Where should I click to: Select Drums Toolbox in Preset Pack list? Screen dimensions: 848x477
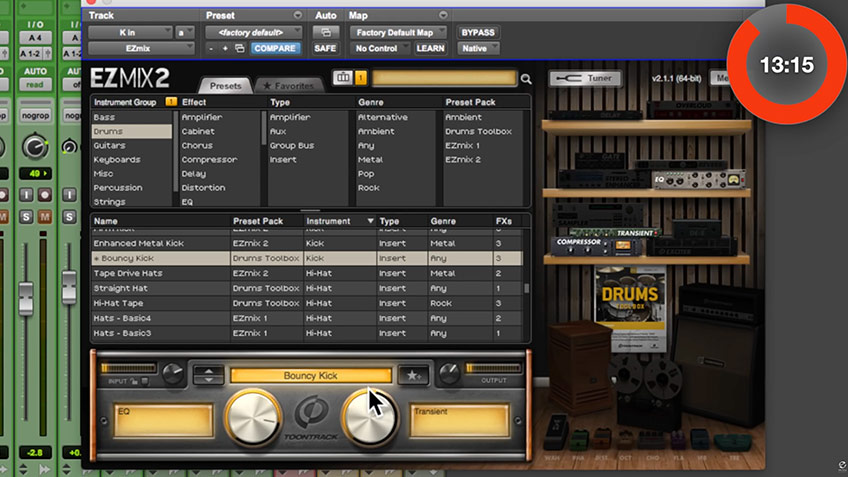[479, 131]
